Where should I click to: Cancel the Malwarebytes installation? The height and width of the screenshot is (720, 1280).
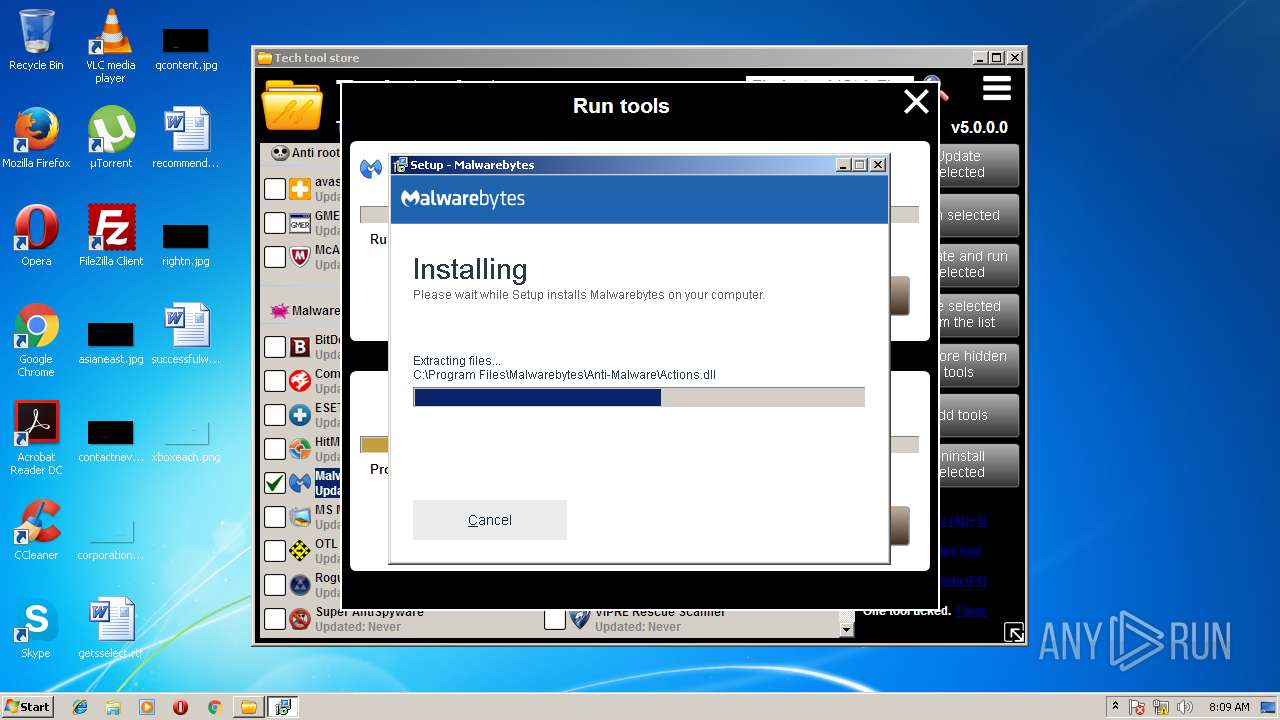pos(490,520)
